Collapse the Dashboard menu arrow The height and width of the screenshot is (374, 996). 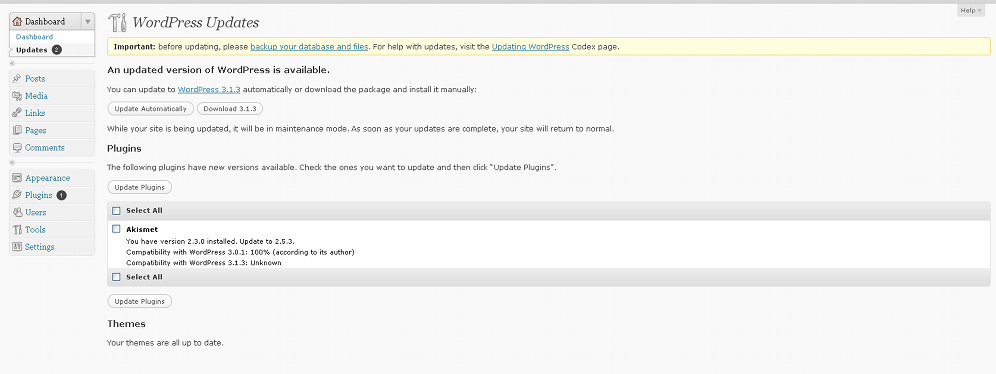[88, 22]
